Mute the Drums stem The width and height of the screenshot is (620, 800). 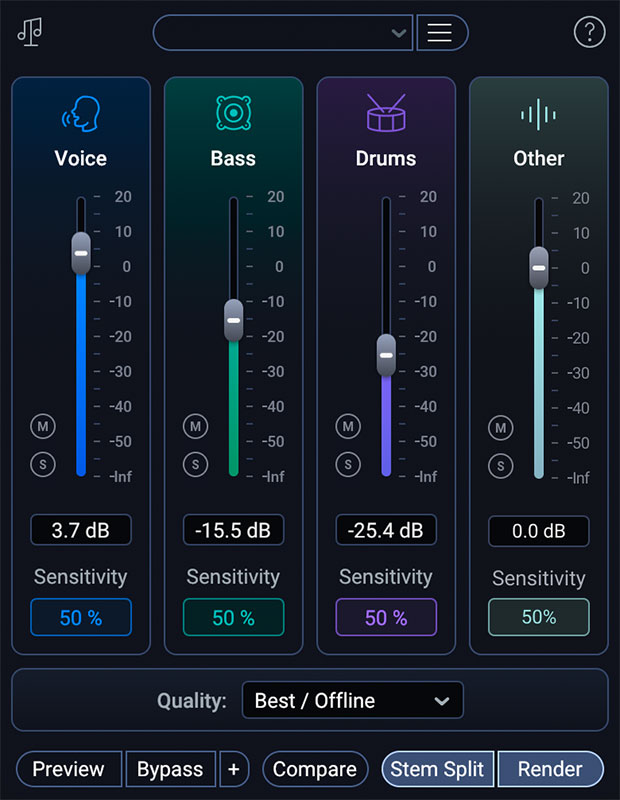(348, 427)
